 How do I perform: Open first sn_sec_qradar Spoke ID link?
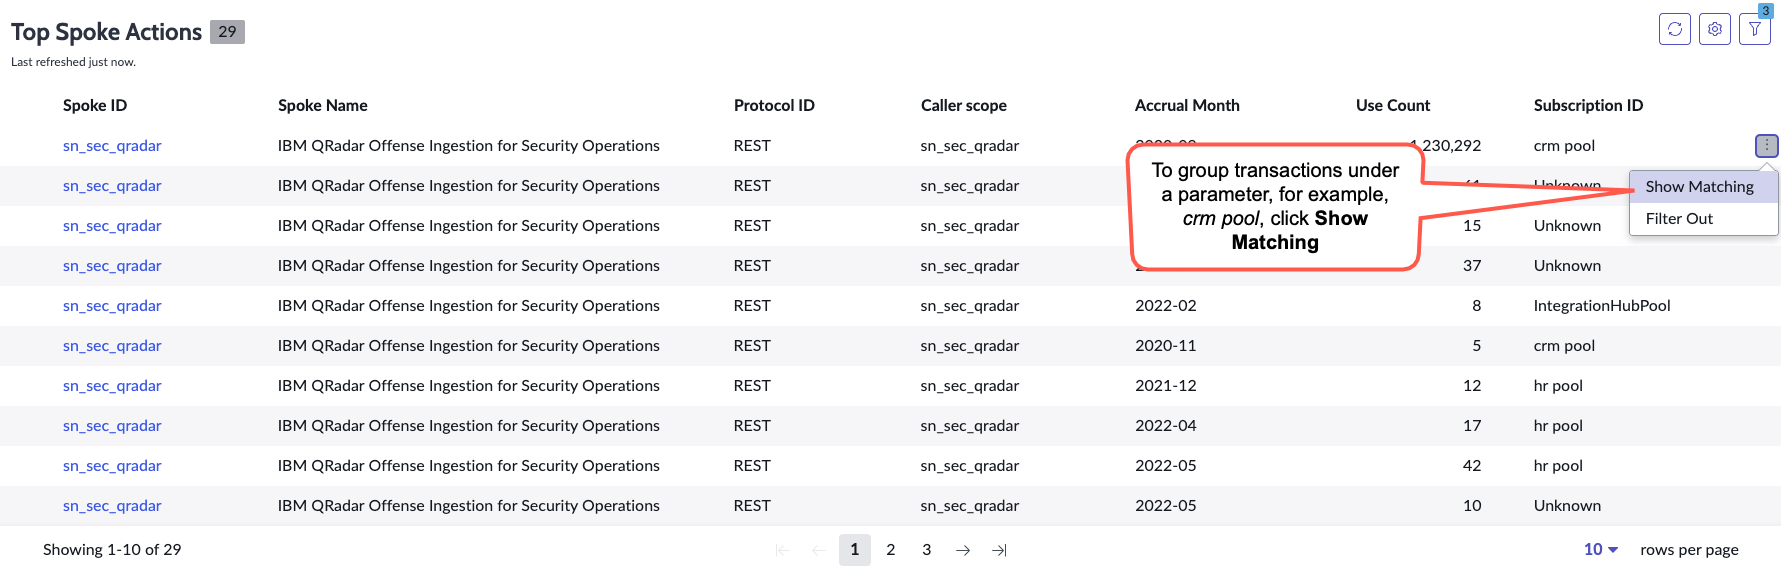pyautogui.click(x=112, y=146)
